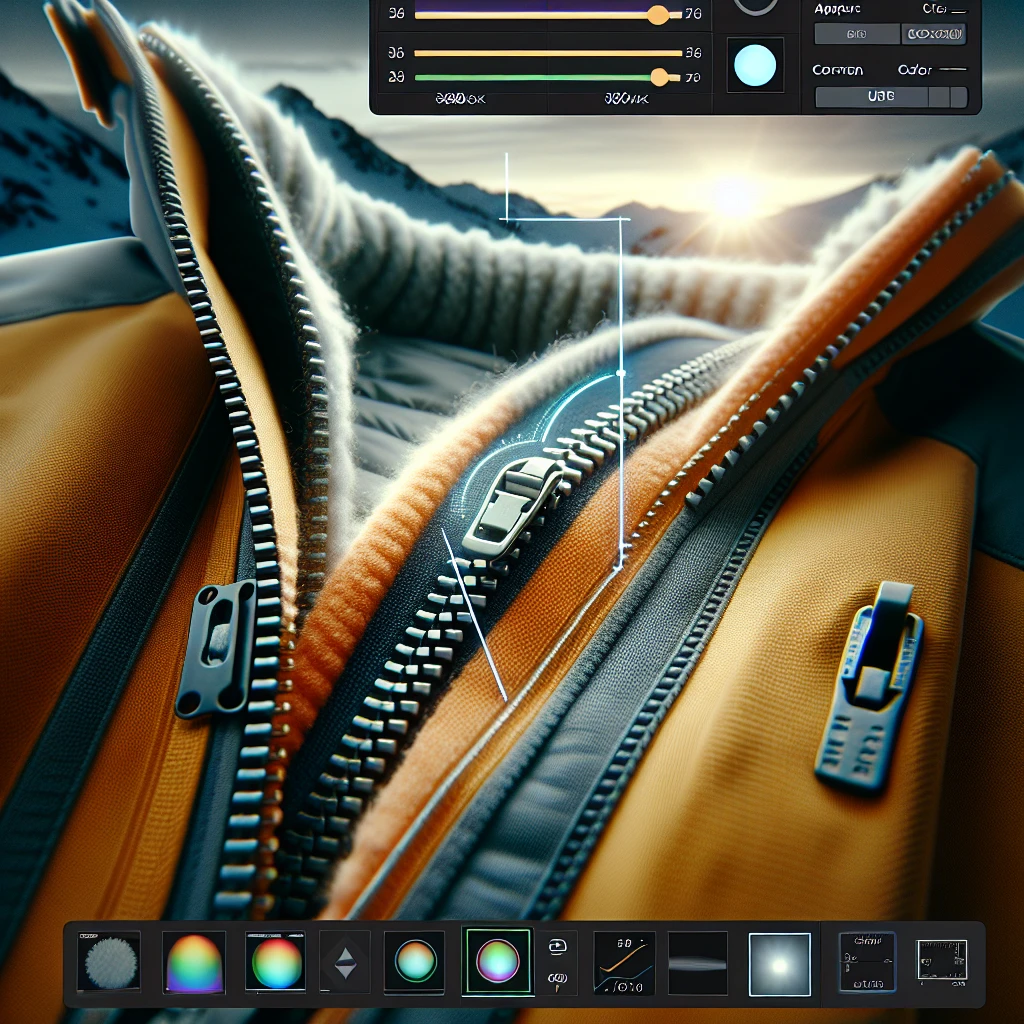The image size is (1024, 1024).
Task: Click the small node handle on the vertical guide line
Action: pyautogui.click(x=620, y=373)
